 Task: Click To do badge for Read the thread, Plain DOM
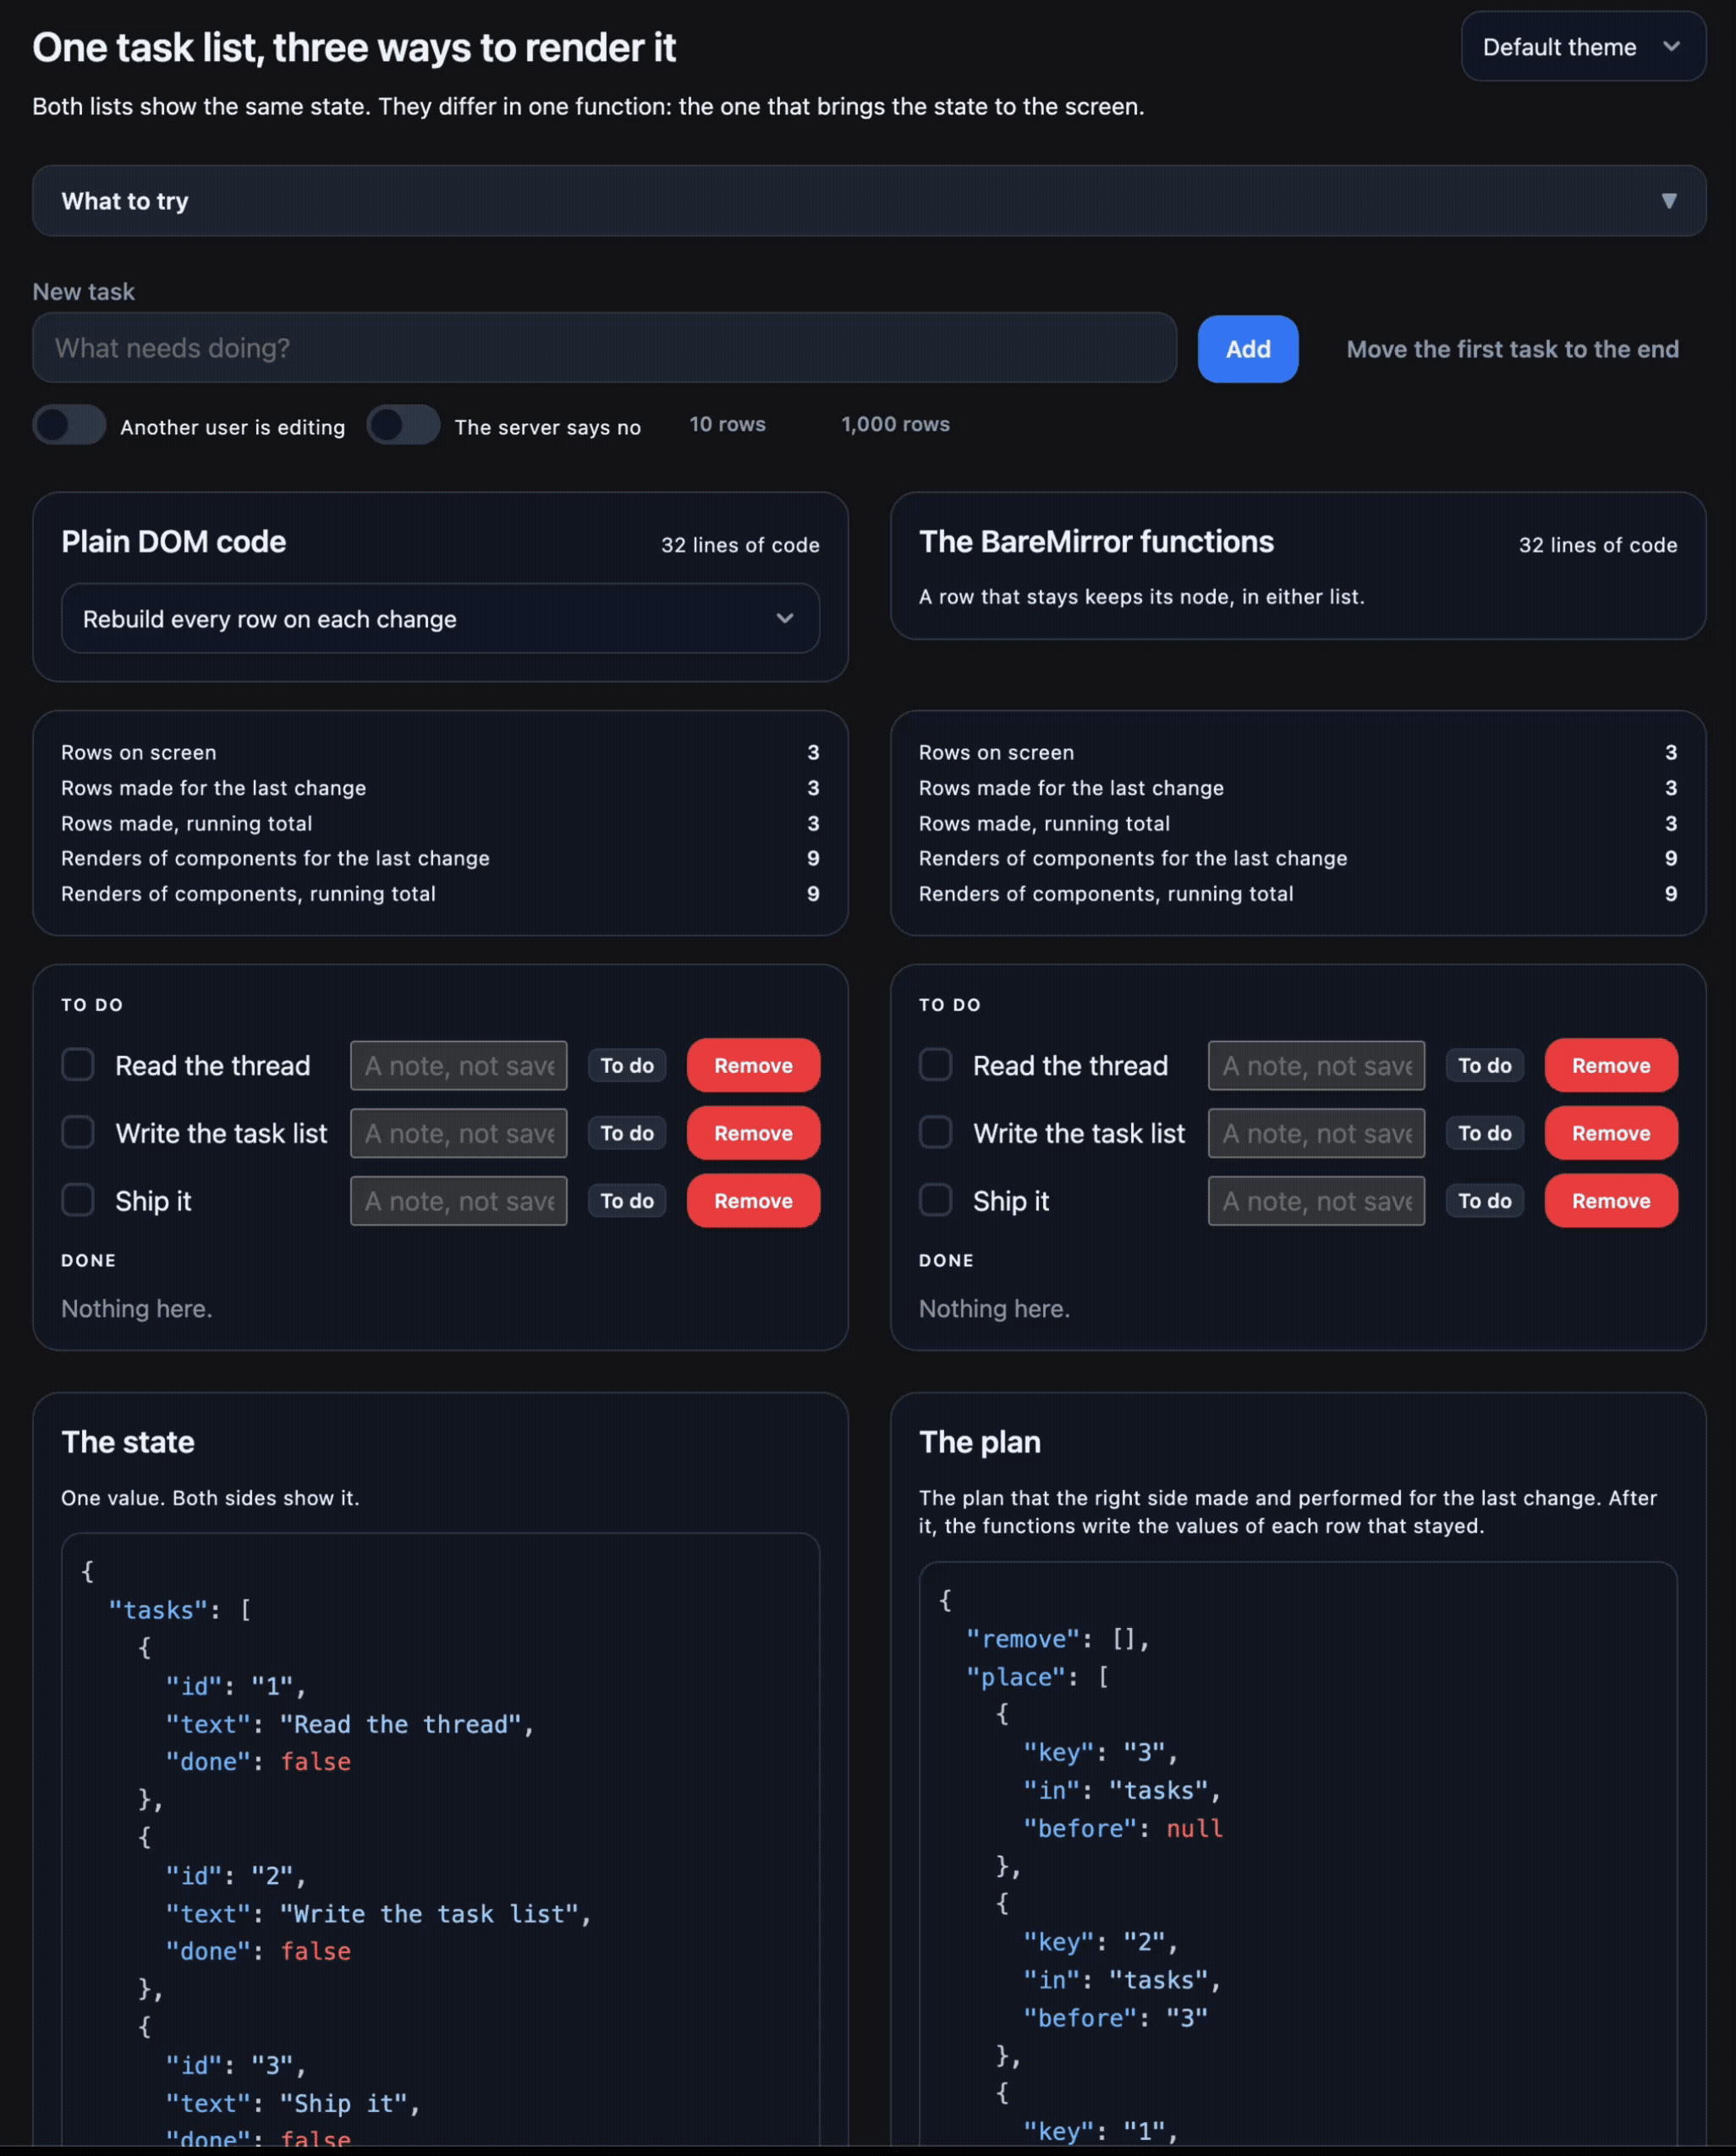pos(627,1066)
